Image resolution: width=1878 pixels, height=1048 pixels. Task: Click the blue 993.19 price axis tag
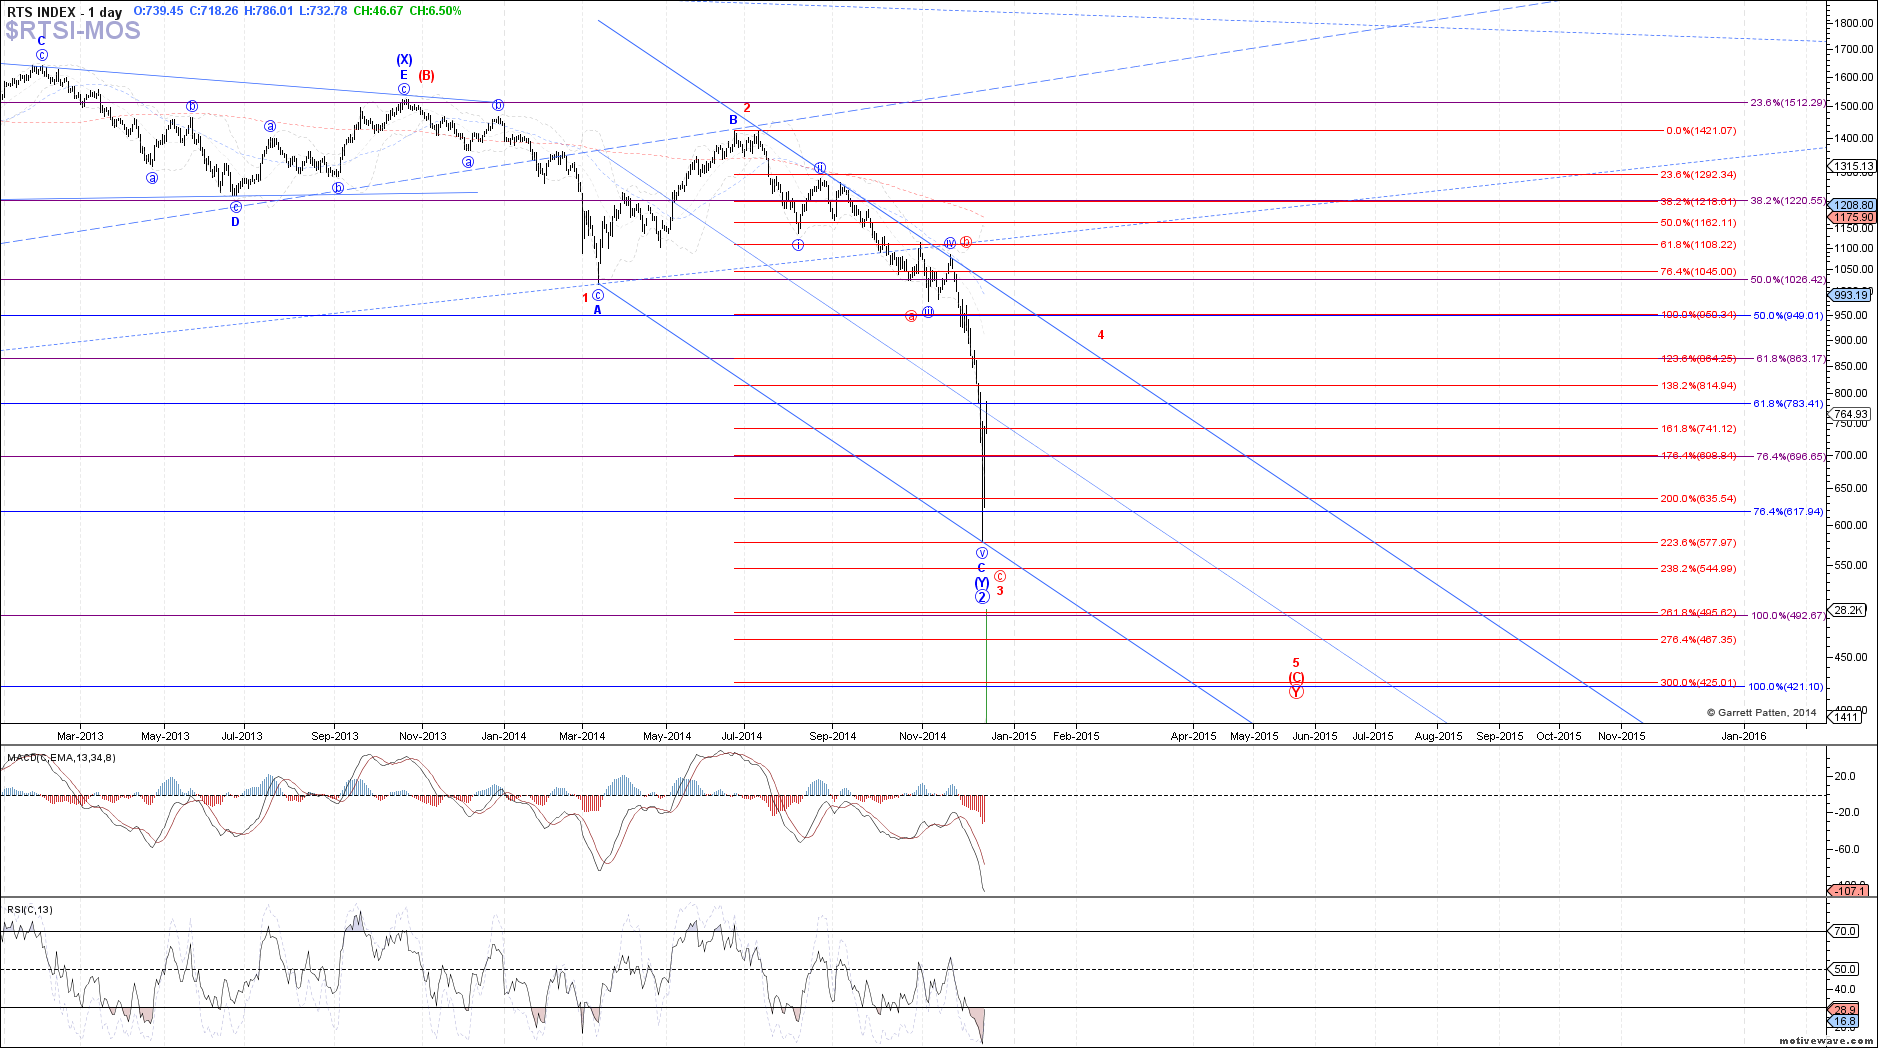pos(1850,295)
